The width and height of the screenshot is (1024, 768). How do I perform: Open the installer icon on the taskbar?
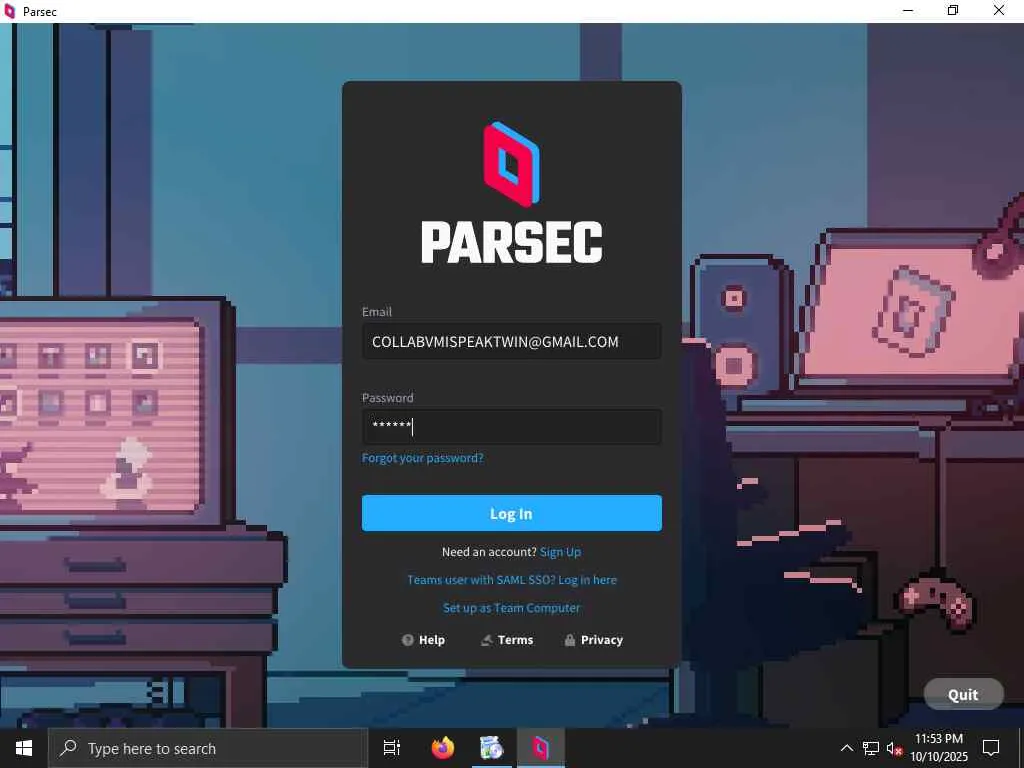[491, 748]
